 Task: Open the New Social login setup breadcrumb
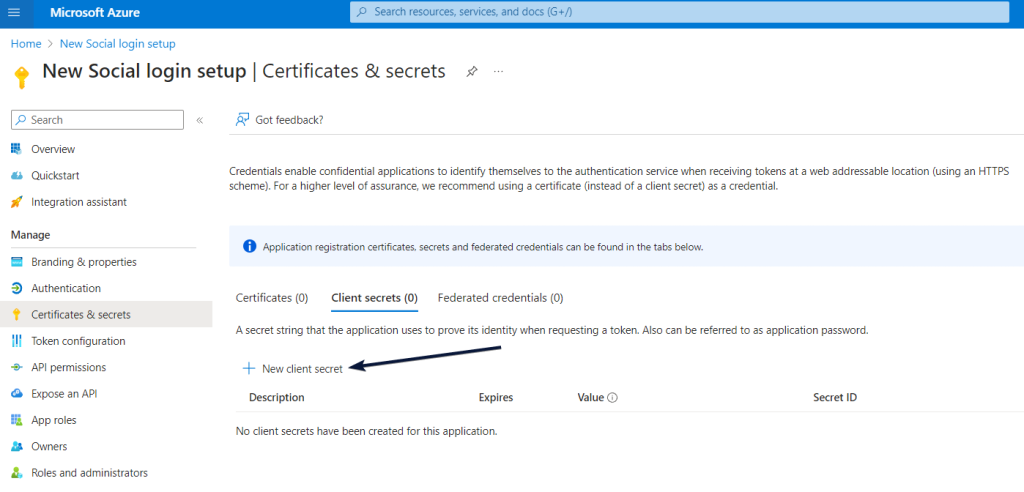click(117, 44)
